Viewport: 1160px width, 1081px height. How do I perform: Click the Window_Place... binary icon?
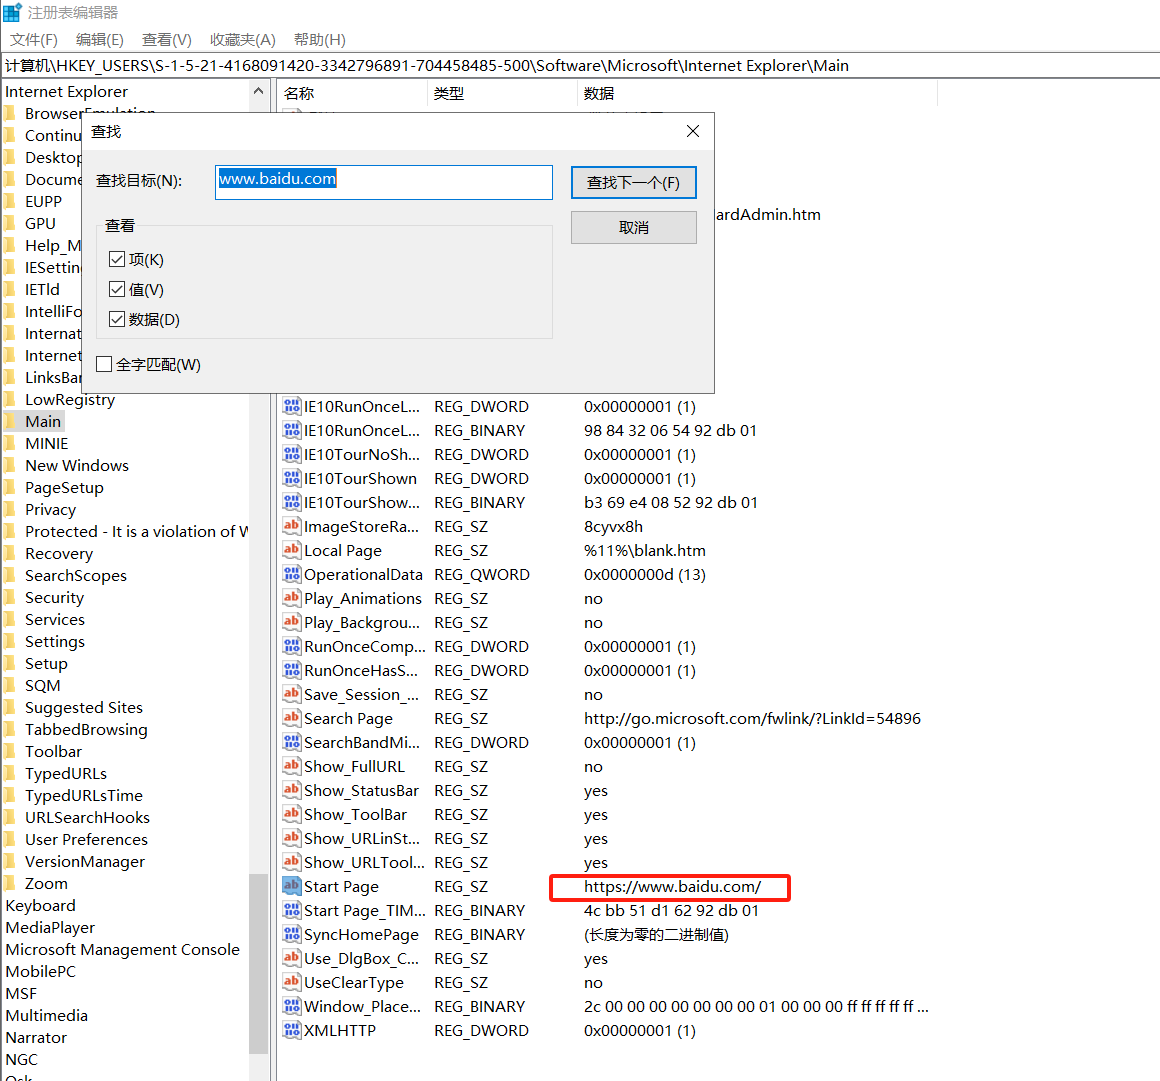click(291, 1006)
